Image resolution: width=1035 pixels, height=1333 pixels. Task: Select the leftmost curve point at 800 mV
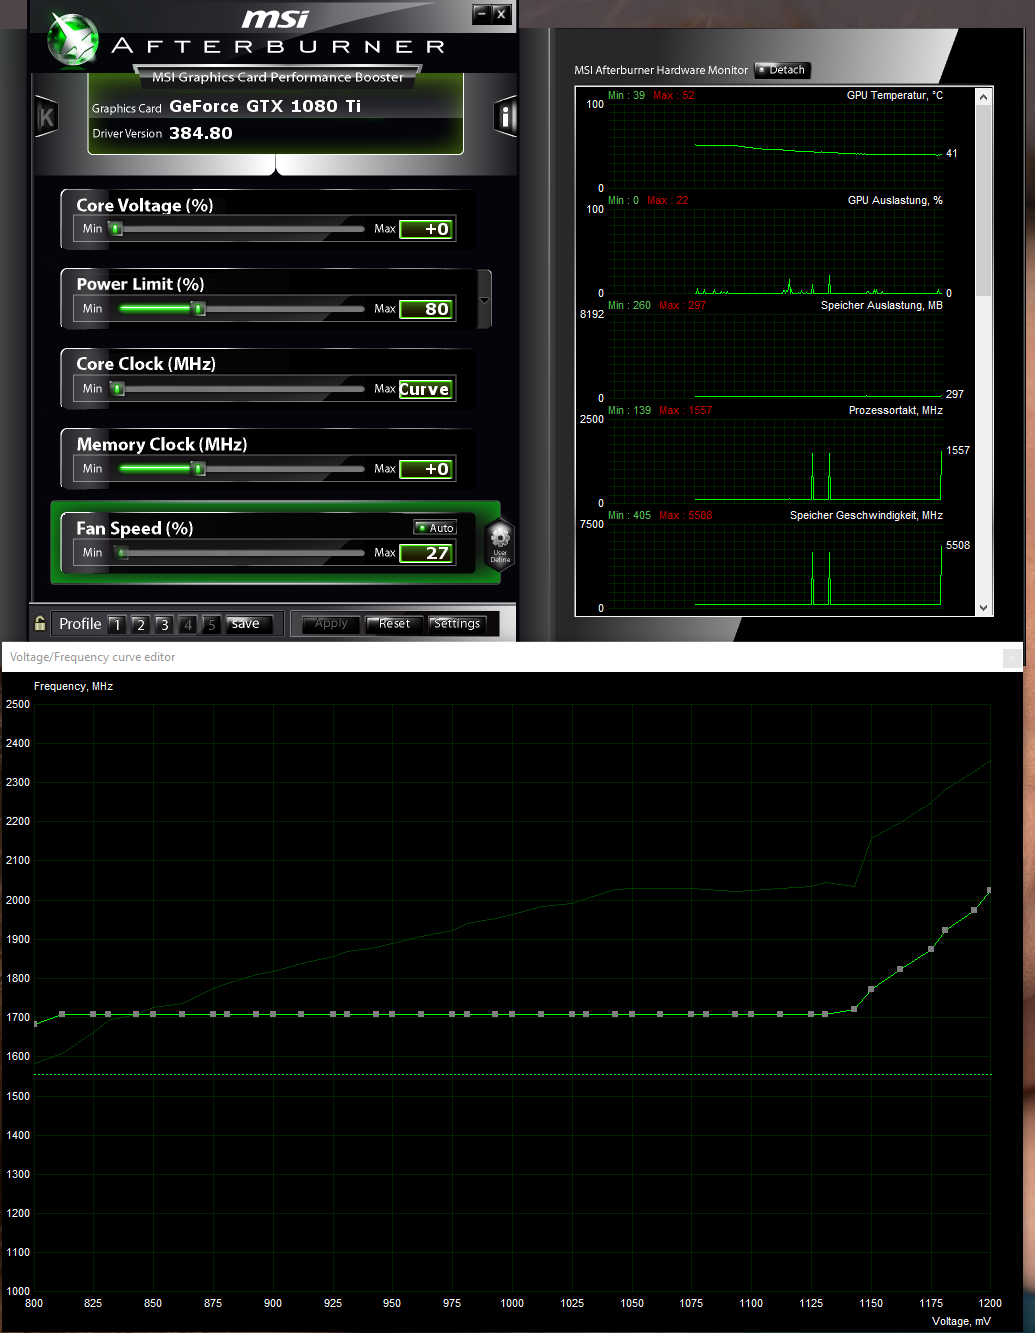[35, 1023]
